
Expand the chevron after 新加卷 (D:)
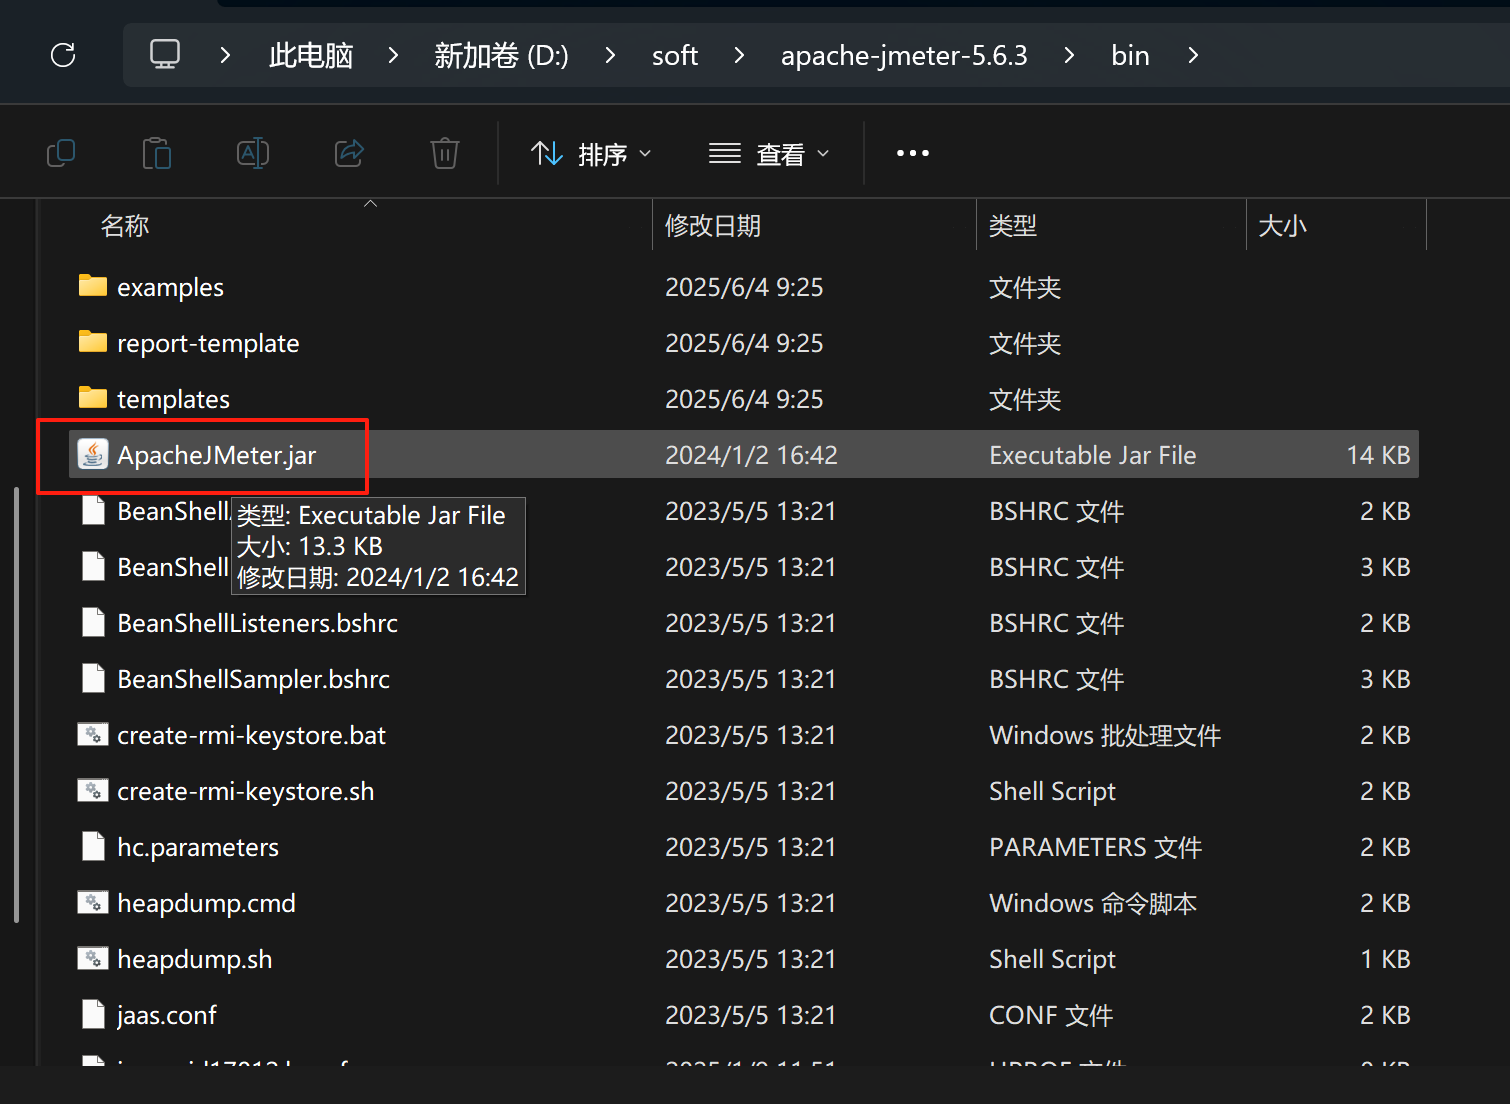610,55
